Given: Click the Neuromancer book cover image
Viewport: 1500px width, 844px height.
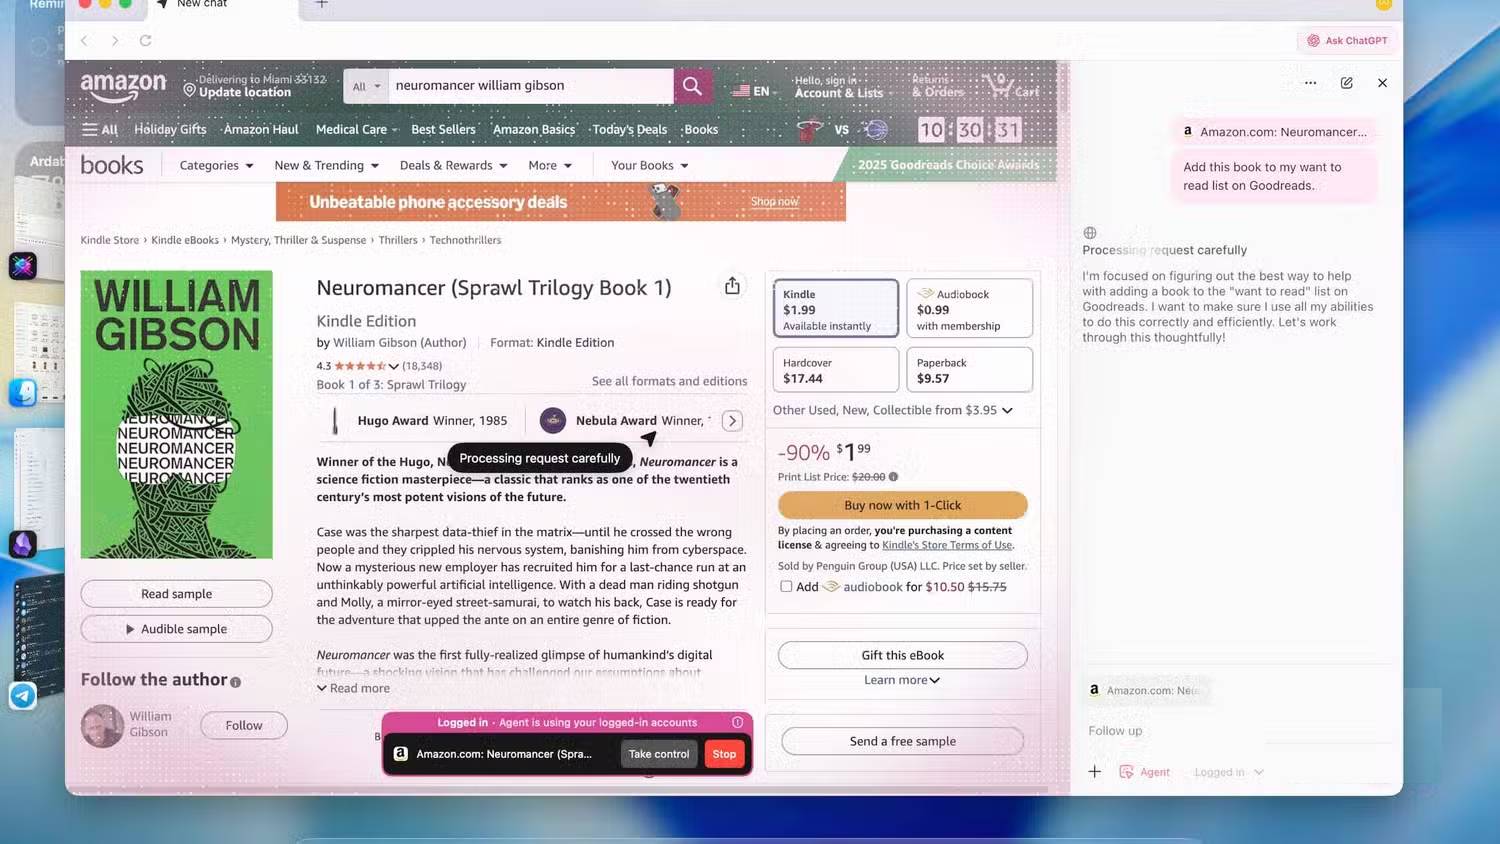Looking at the screenshot, I should [176, 414].
